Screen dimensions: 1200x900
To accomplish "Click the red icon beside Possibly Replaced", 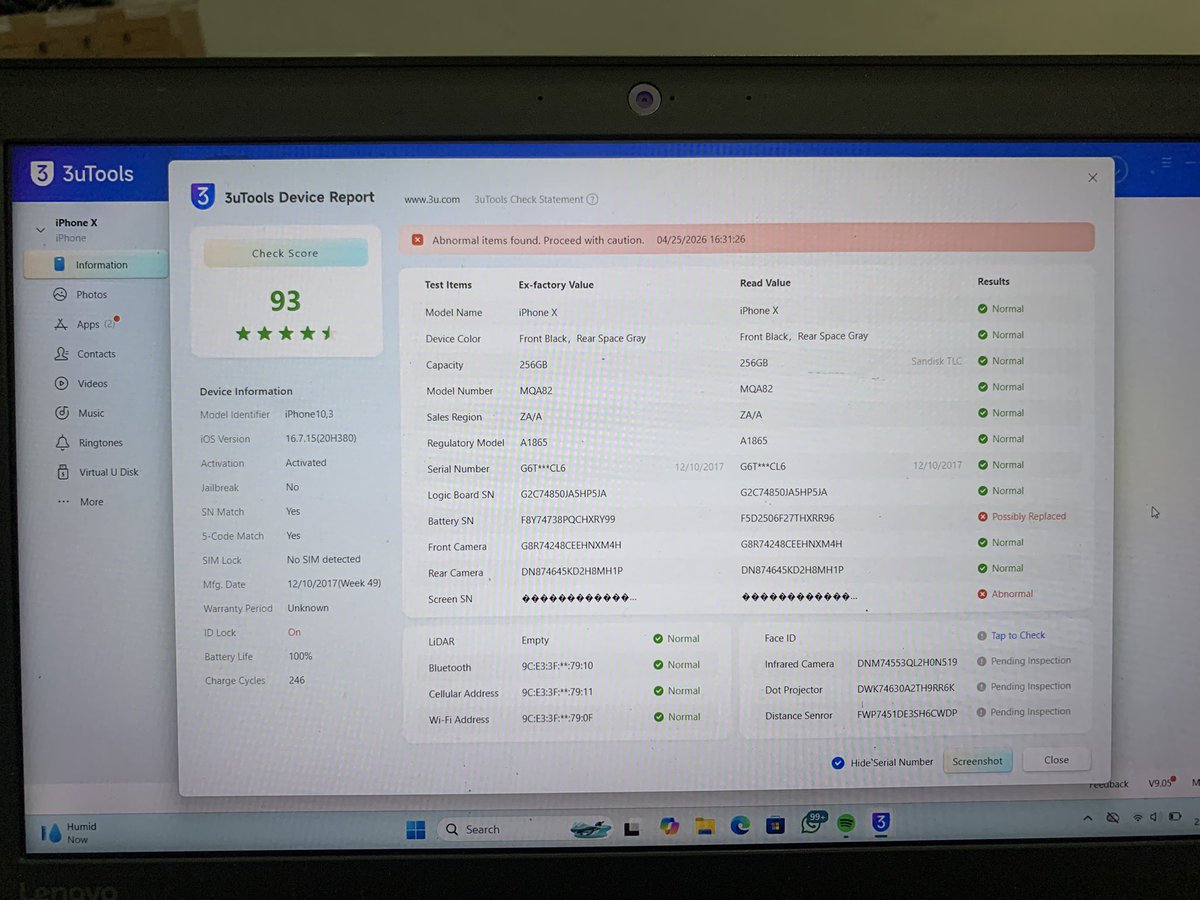I will pyautogui.click(x=983, y=517).
